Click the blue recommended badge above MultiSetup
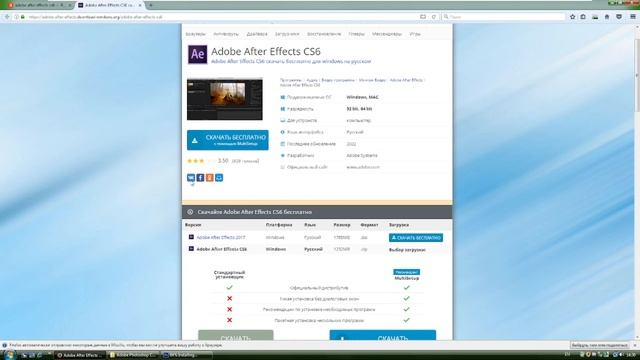The width and height of the screenshot is (640, 360). (407, 272)
